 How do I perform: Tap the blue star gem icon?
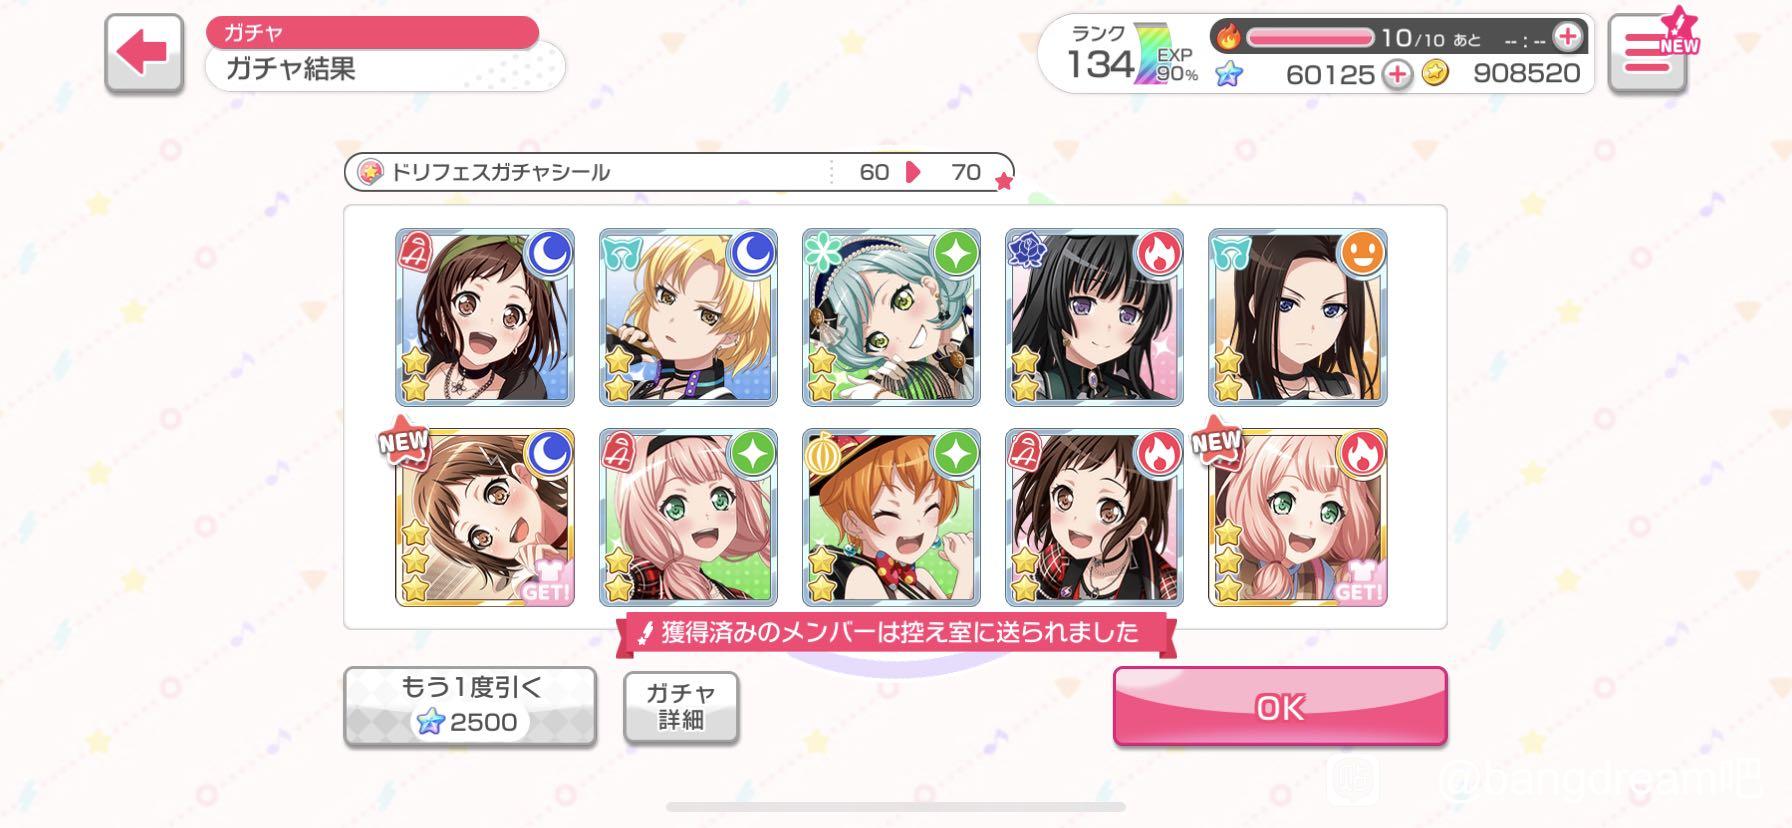point(1229,74)
